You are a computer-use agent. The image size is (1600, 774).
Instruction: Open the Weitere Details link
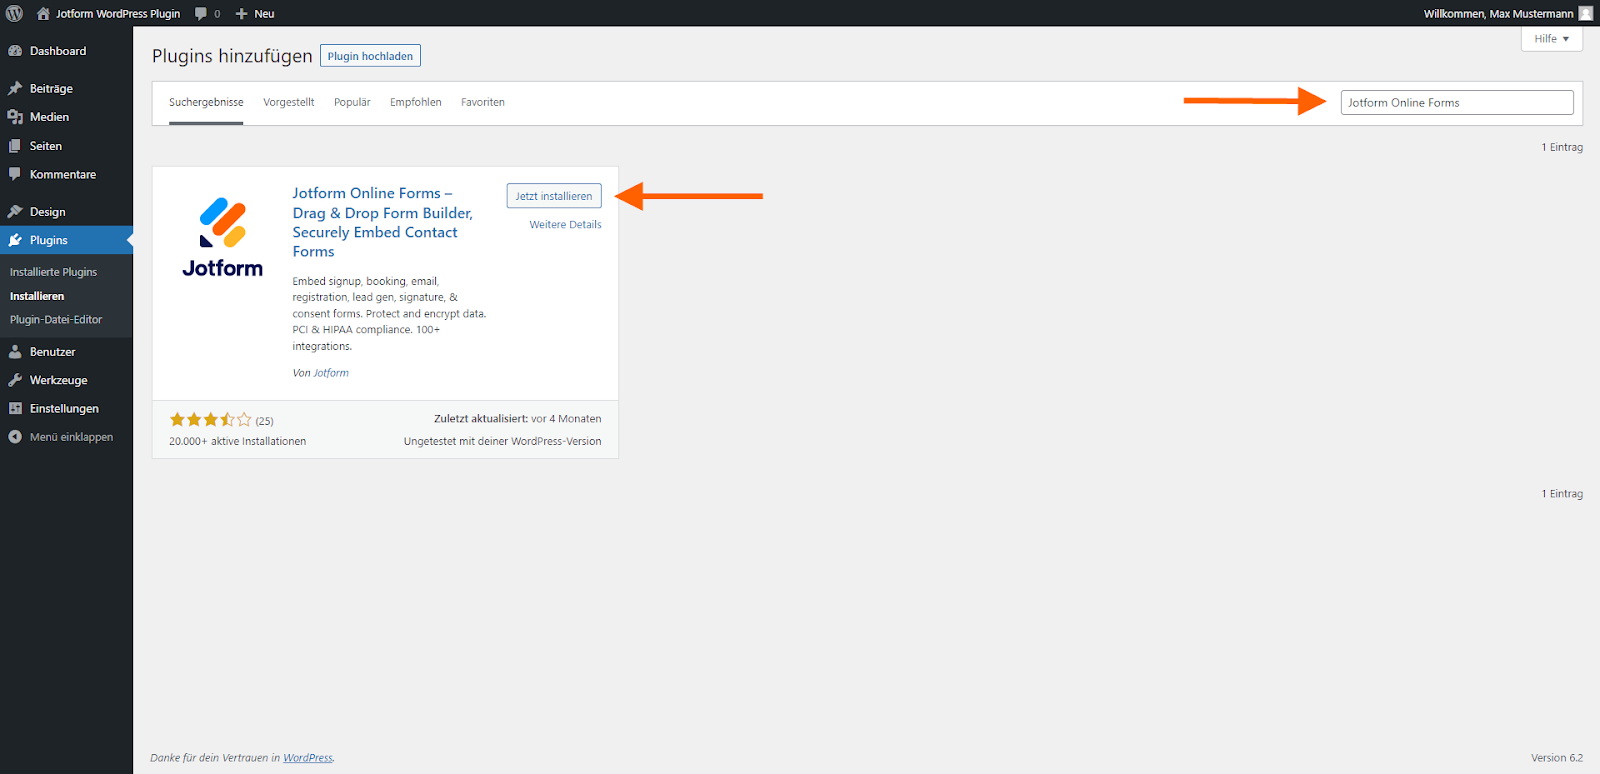pos(566,225)
